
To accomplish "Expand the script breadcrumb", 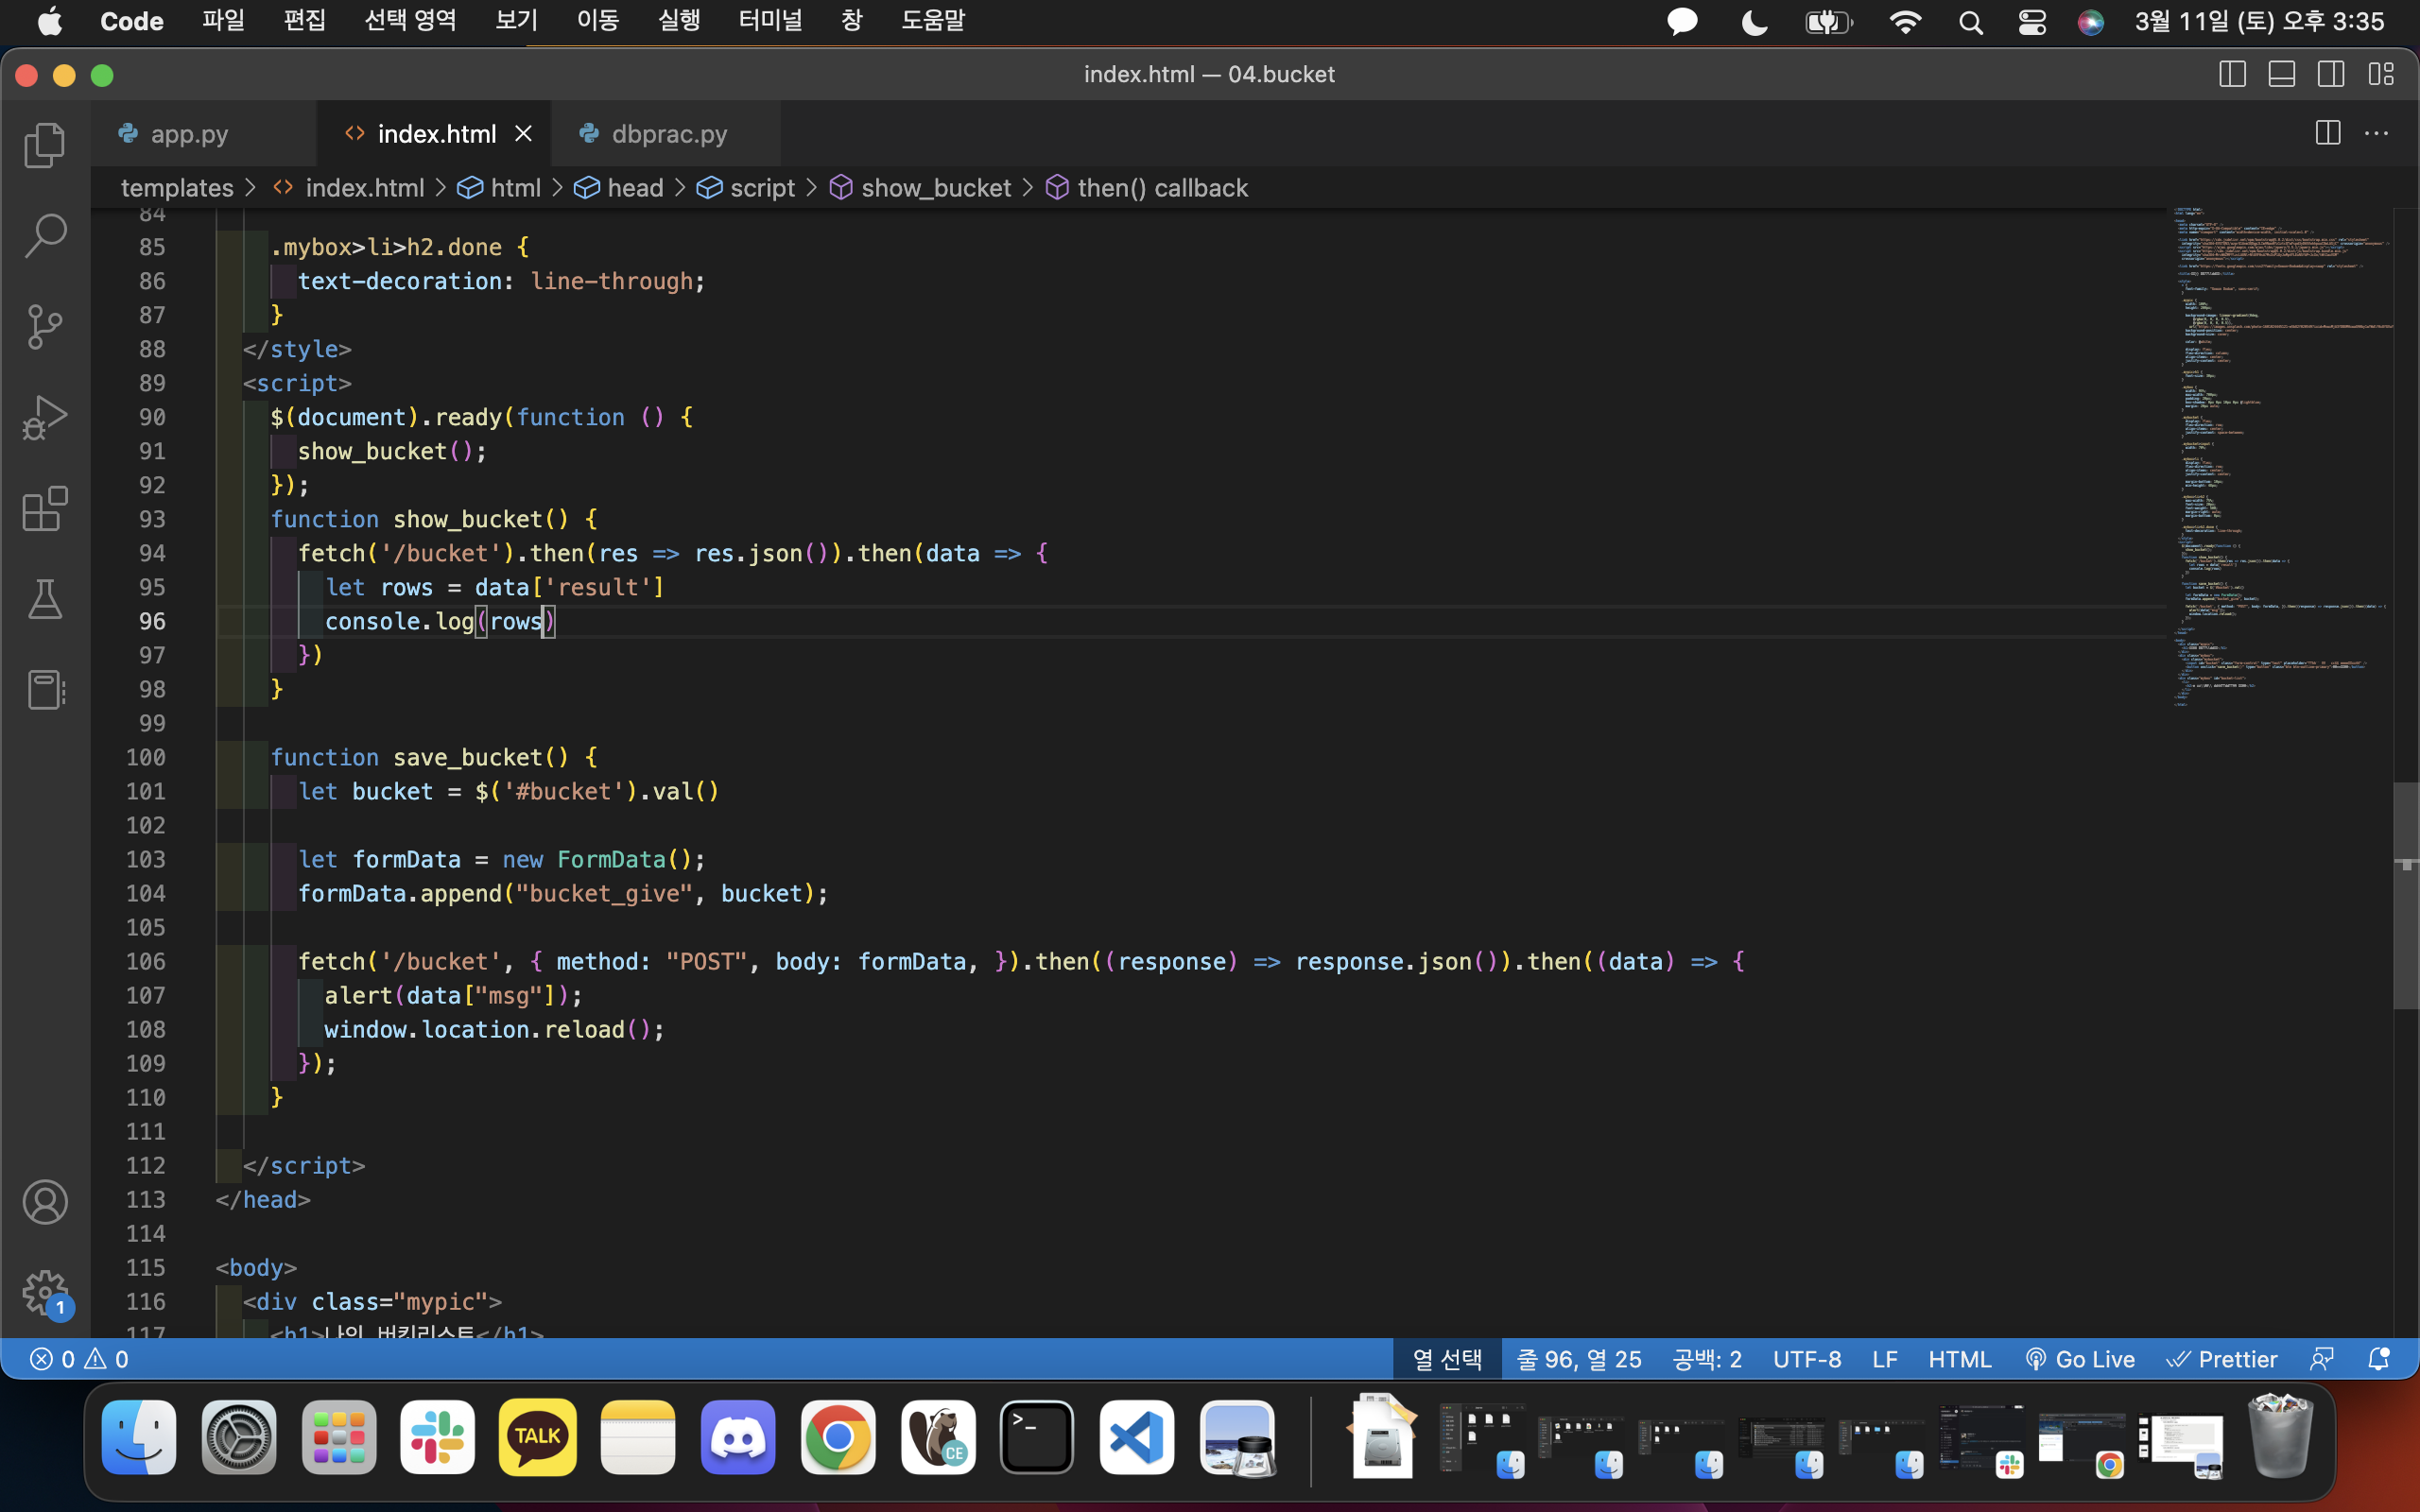I will 746,188.
